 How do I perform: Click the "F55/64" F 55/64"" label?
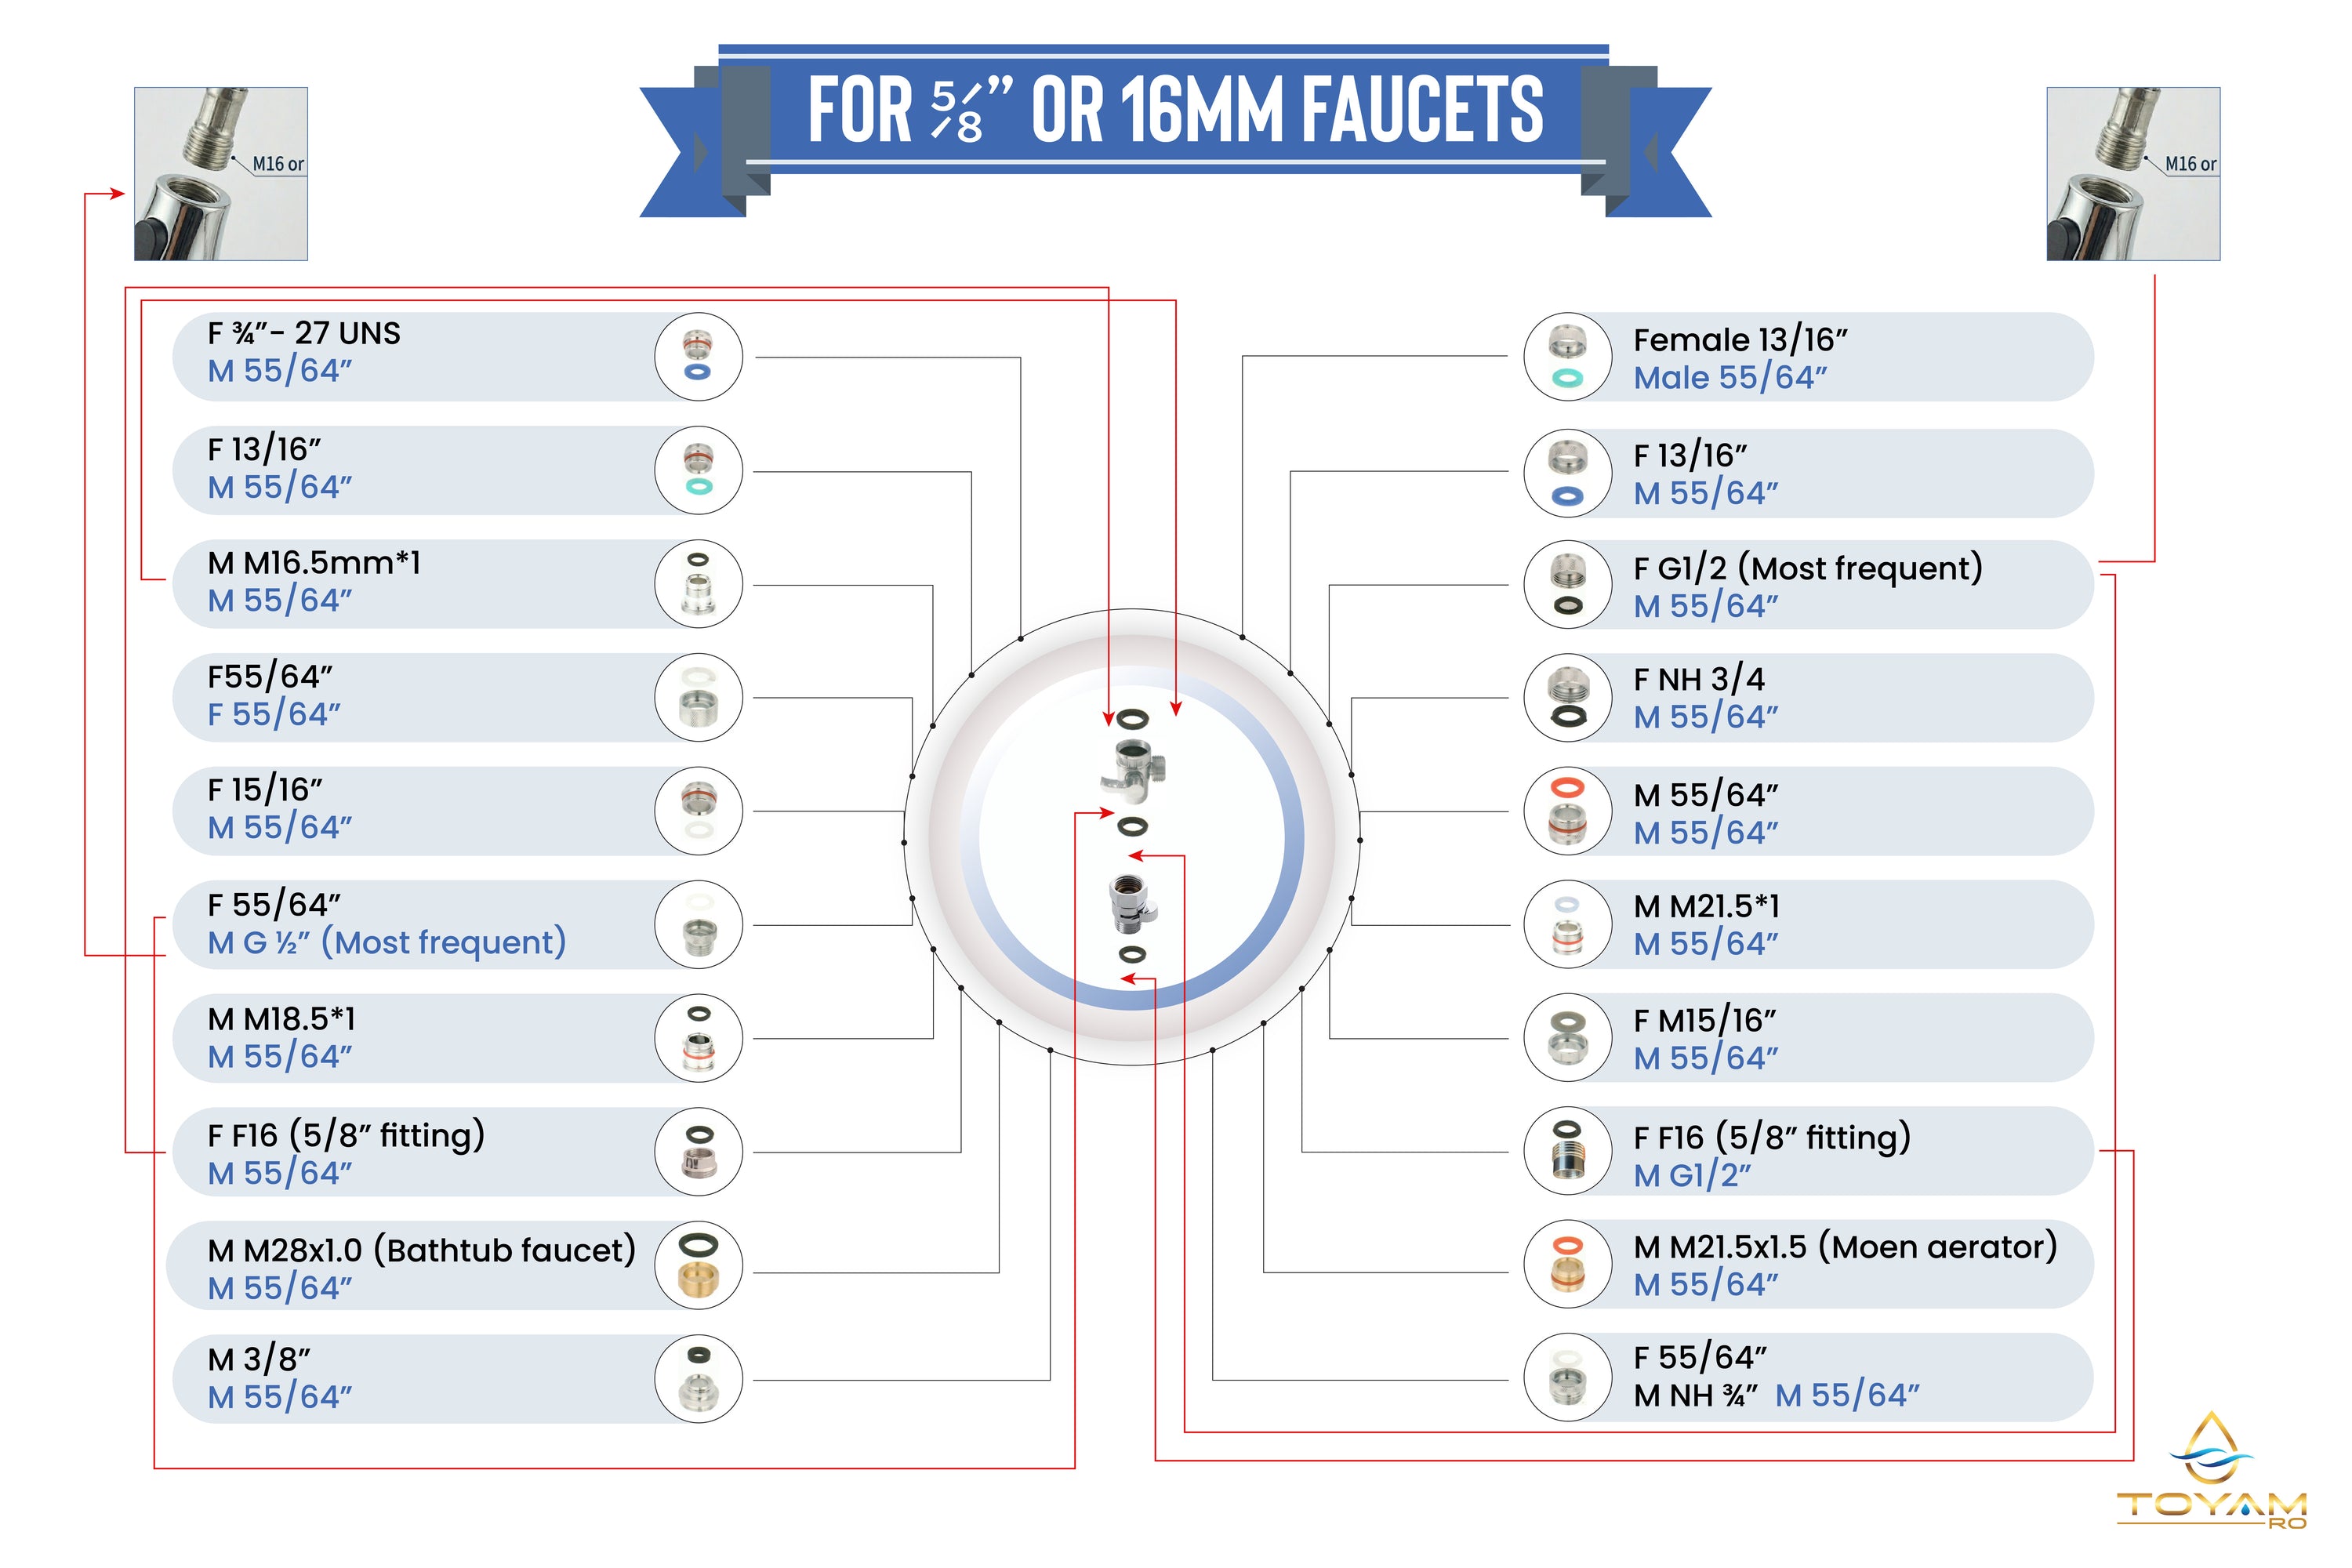(273, 696)
